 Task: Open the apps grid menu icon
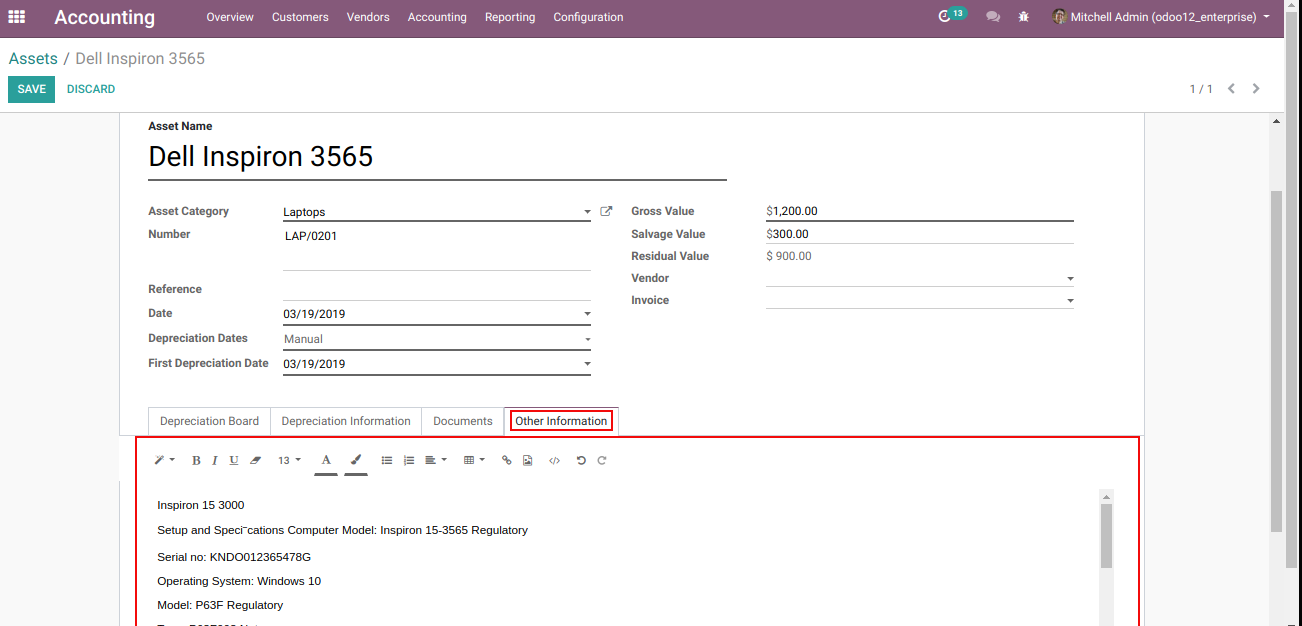coord(16,17)
